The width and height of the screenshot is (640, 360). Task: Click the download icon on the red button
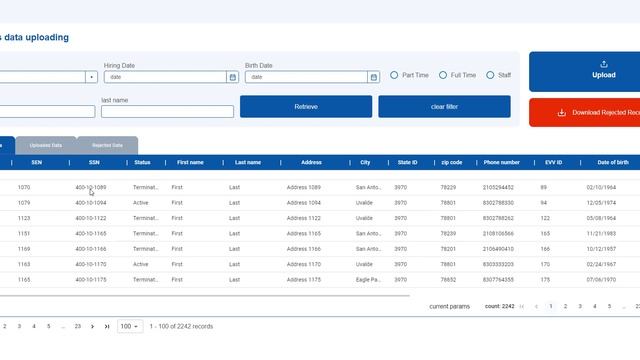click(562, 113)
